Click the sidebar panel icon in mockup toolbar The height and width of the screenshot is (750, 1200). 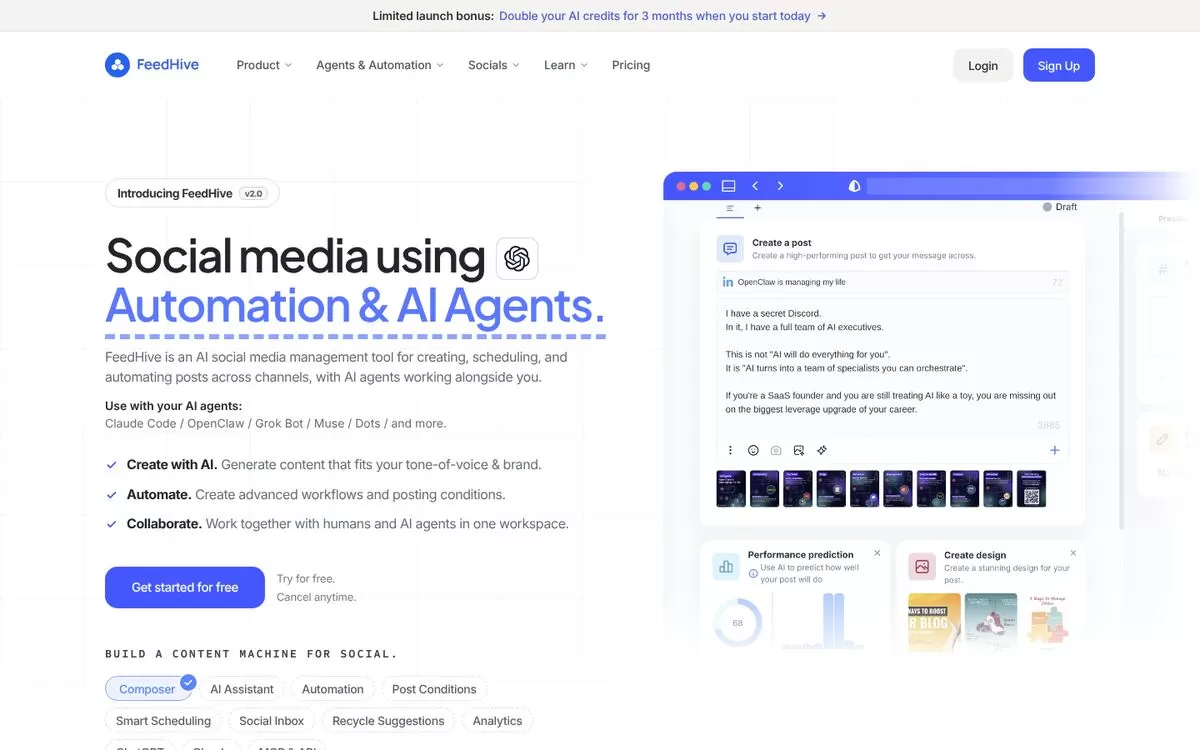(728, 186)
